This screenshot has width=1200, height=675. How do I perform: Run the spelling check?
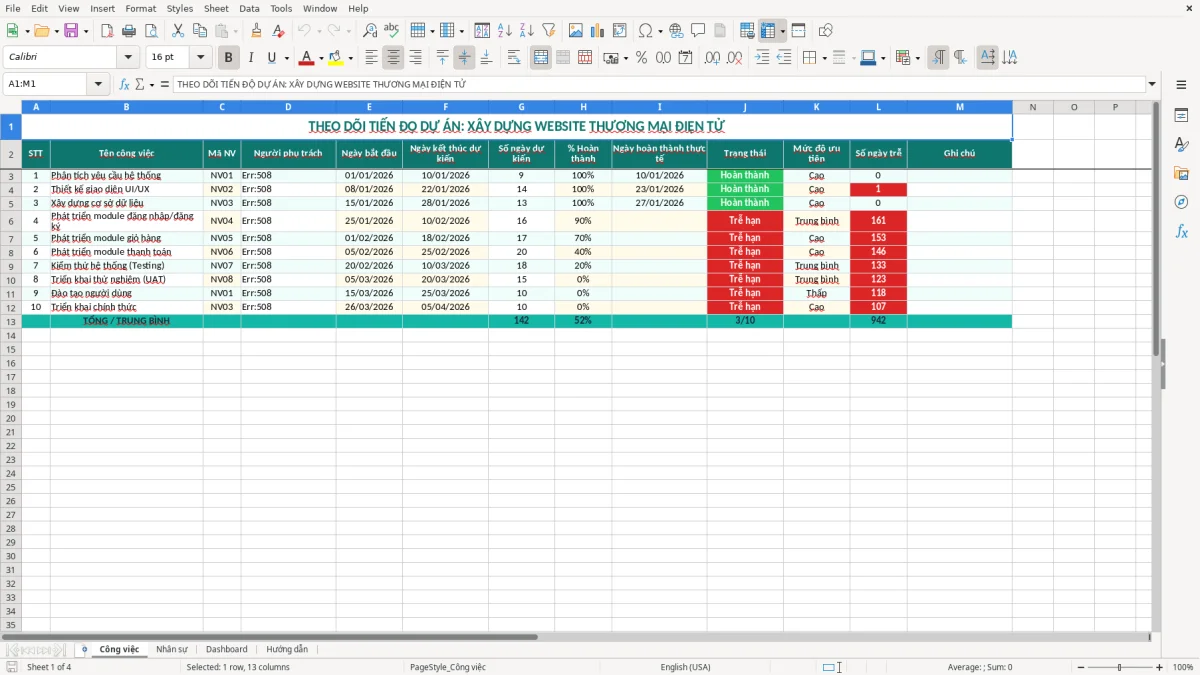click(392, 31)
